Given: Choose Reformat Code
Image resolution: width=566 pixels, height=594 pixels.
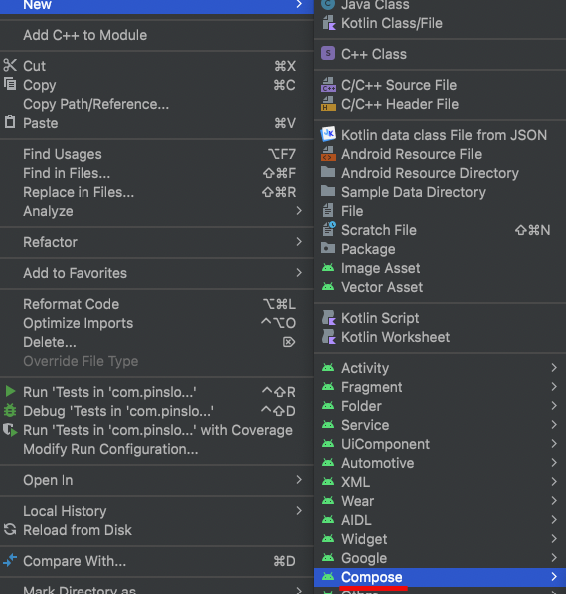Looking at the screenshot, I should tap(71, 304).
